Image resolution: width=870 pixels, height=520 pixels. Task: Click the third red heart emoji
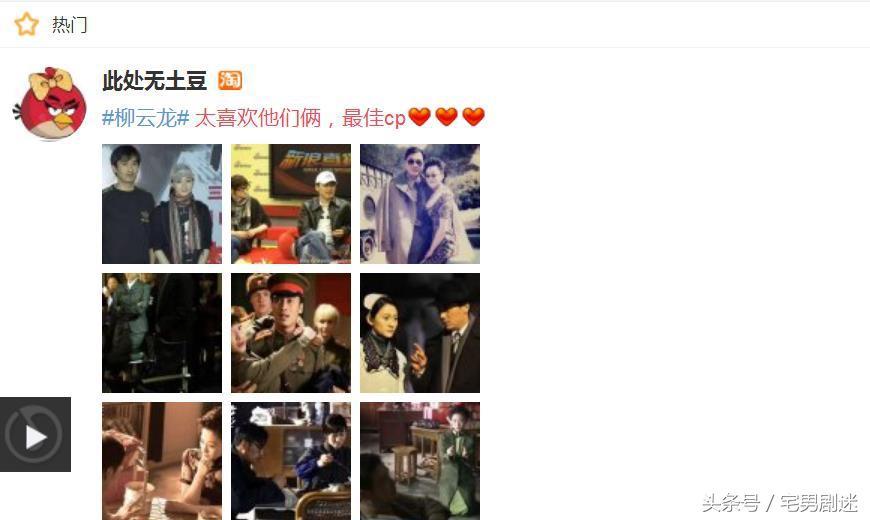pos(474,117)
